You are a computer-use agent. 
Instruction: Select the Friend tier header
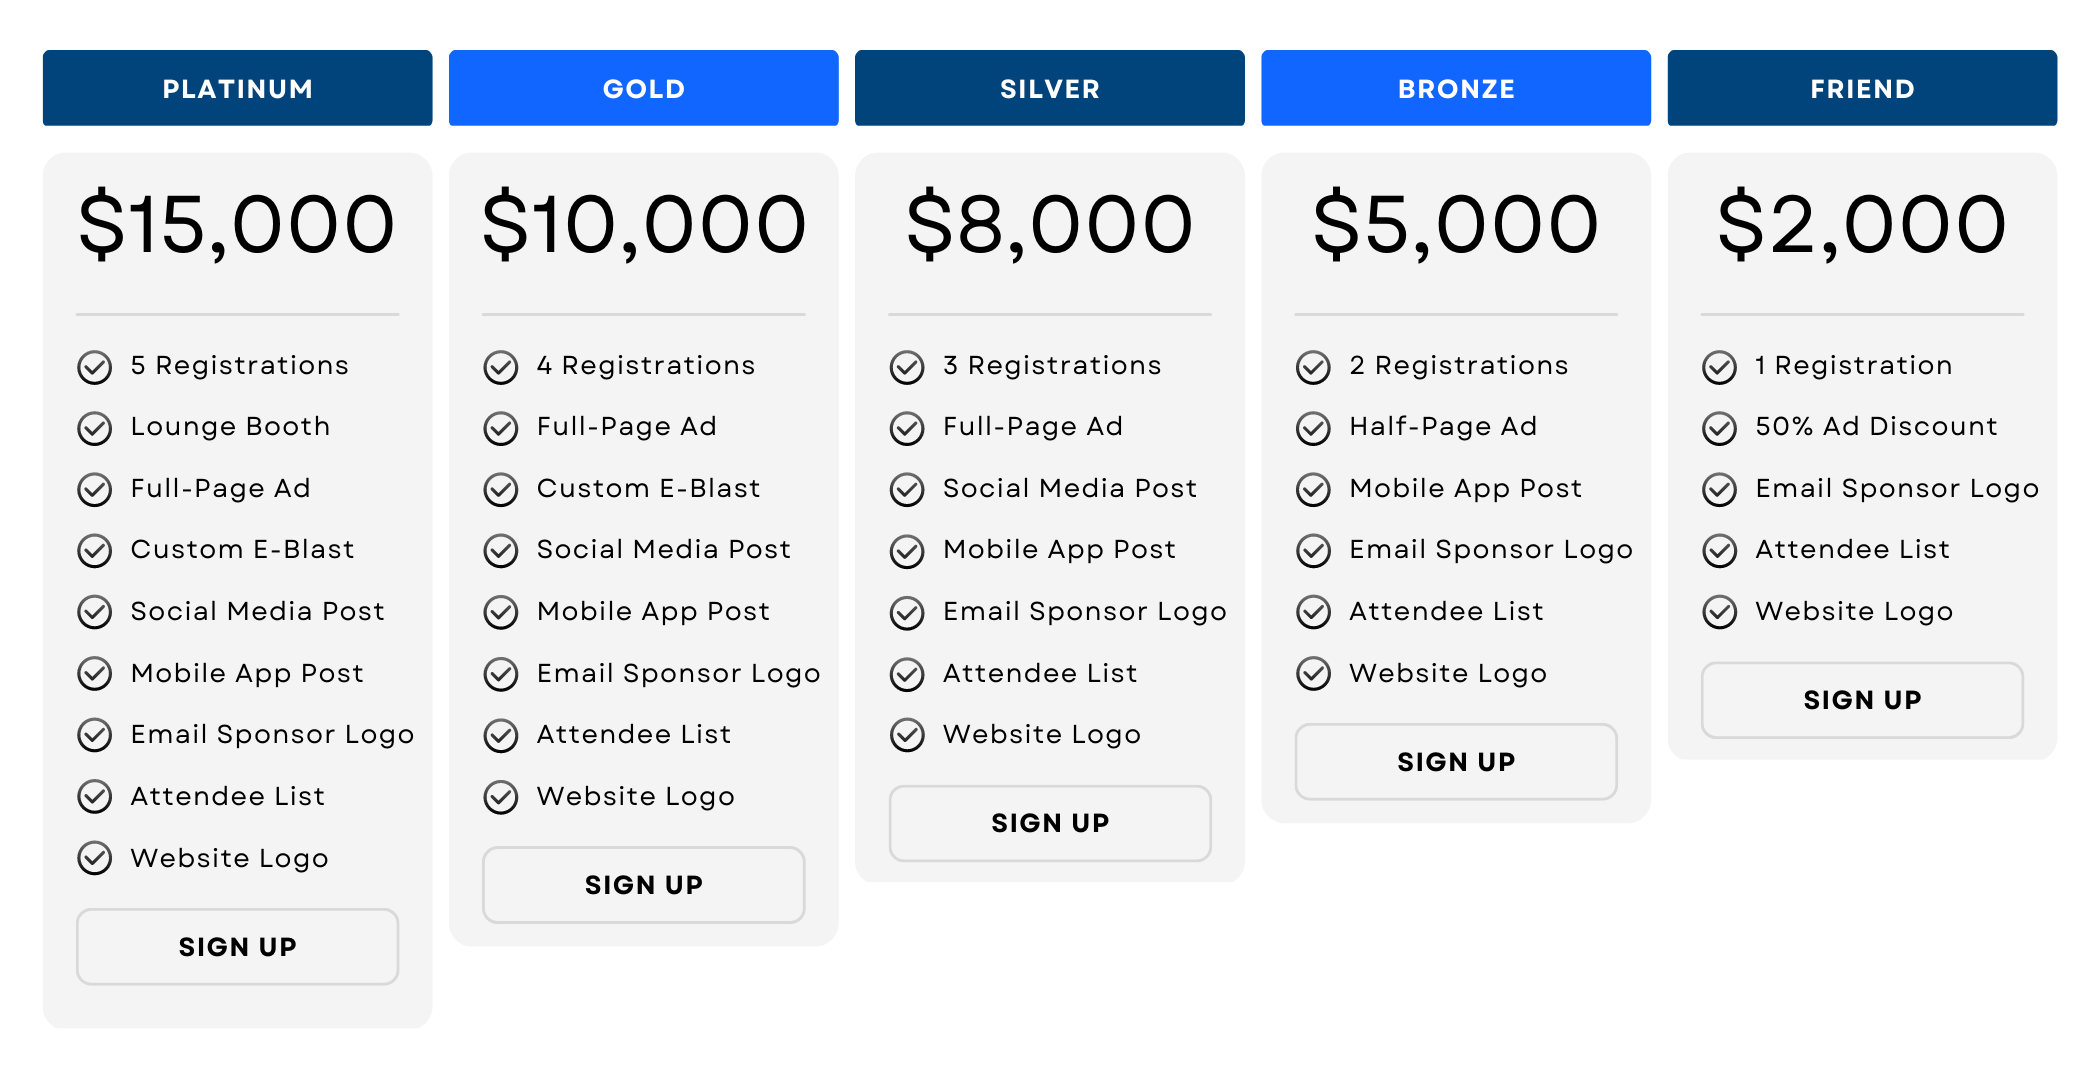coord(1862,88)
